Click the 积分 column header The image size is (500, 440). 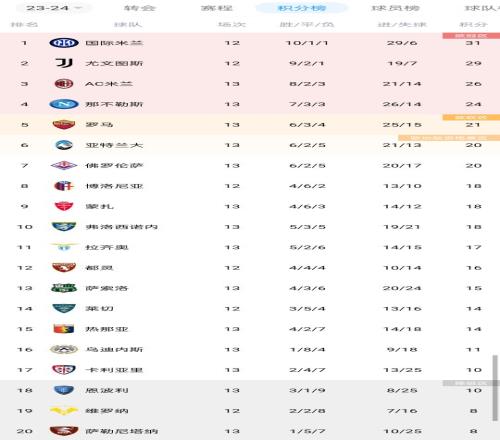click(473, 24)
